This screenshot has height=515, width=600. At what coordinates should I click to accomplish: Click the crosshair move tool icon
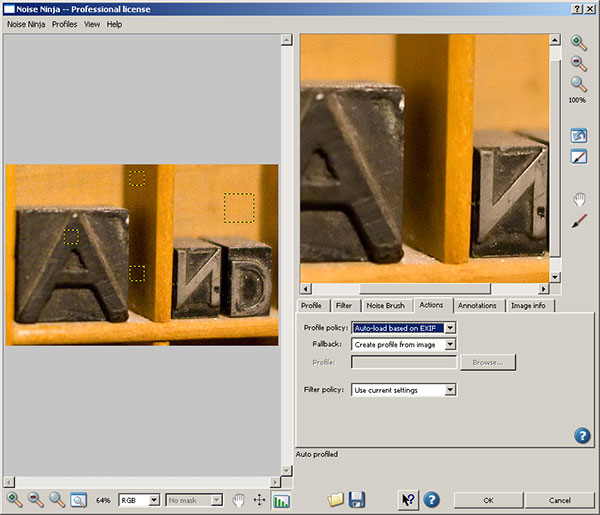(260, 499)
